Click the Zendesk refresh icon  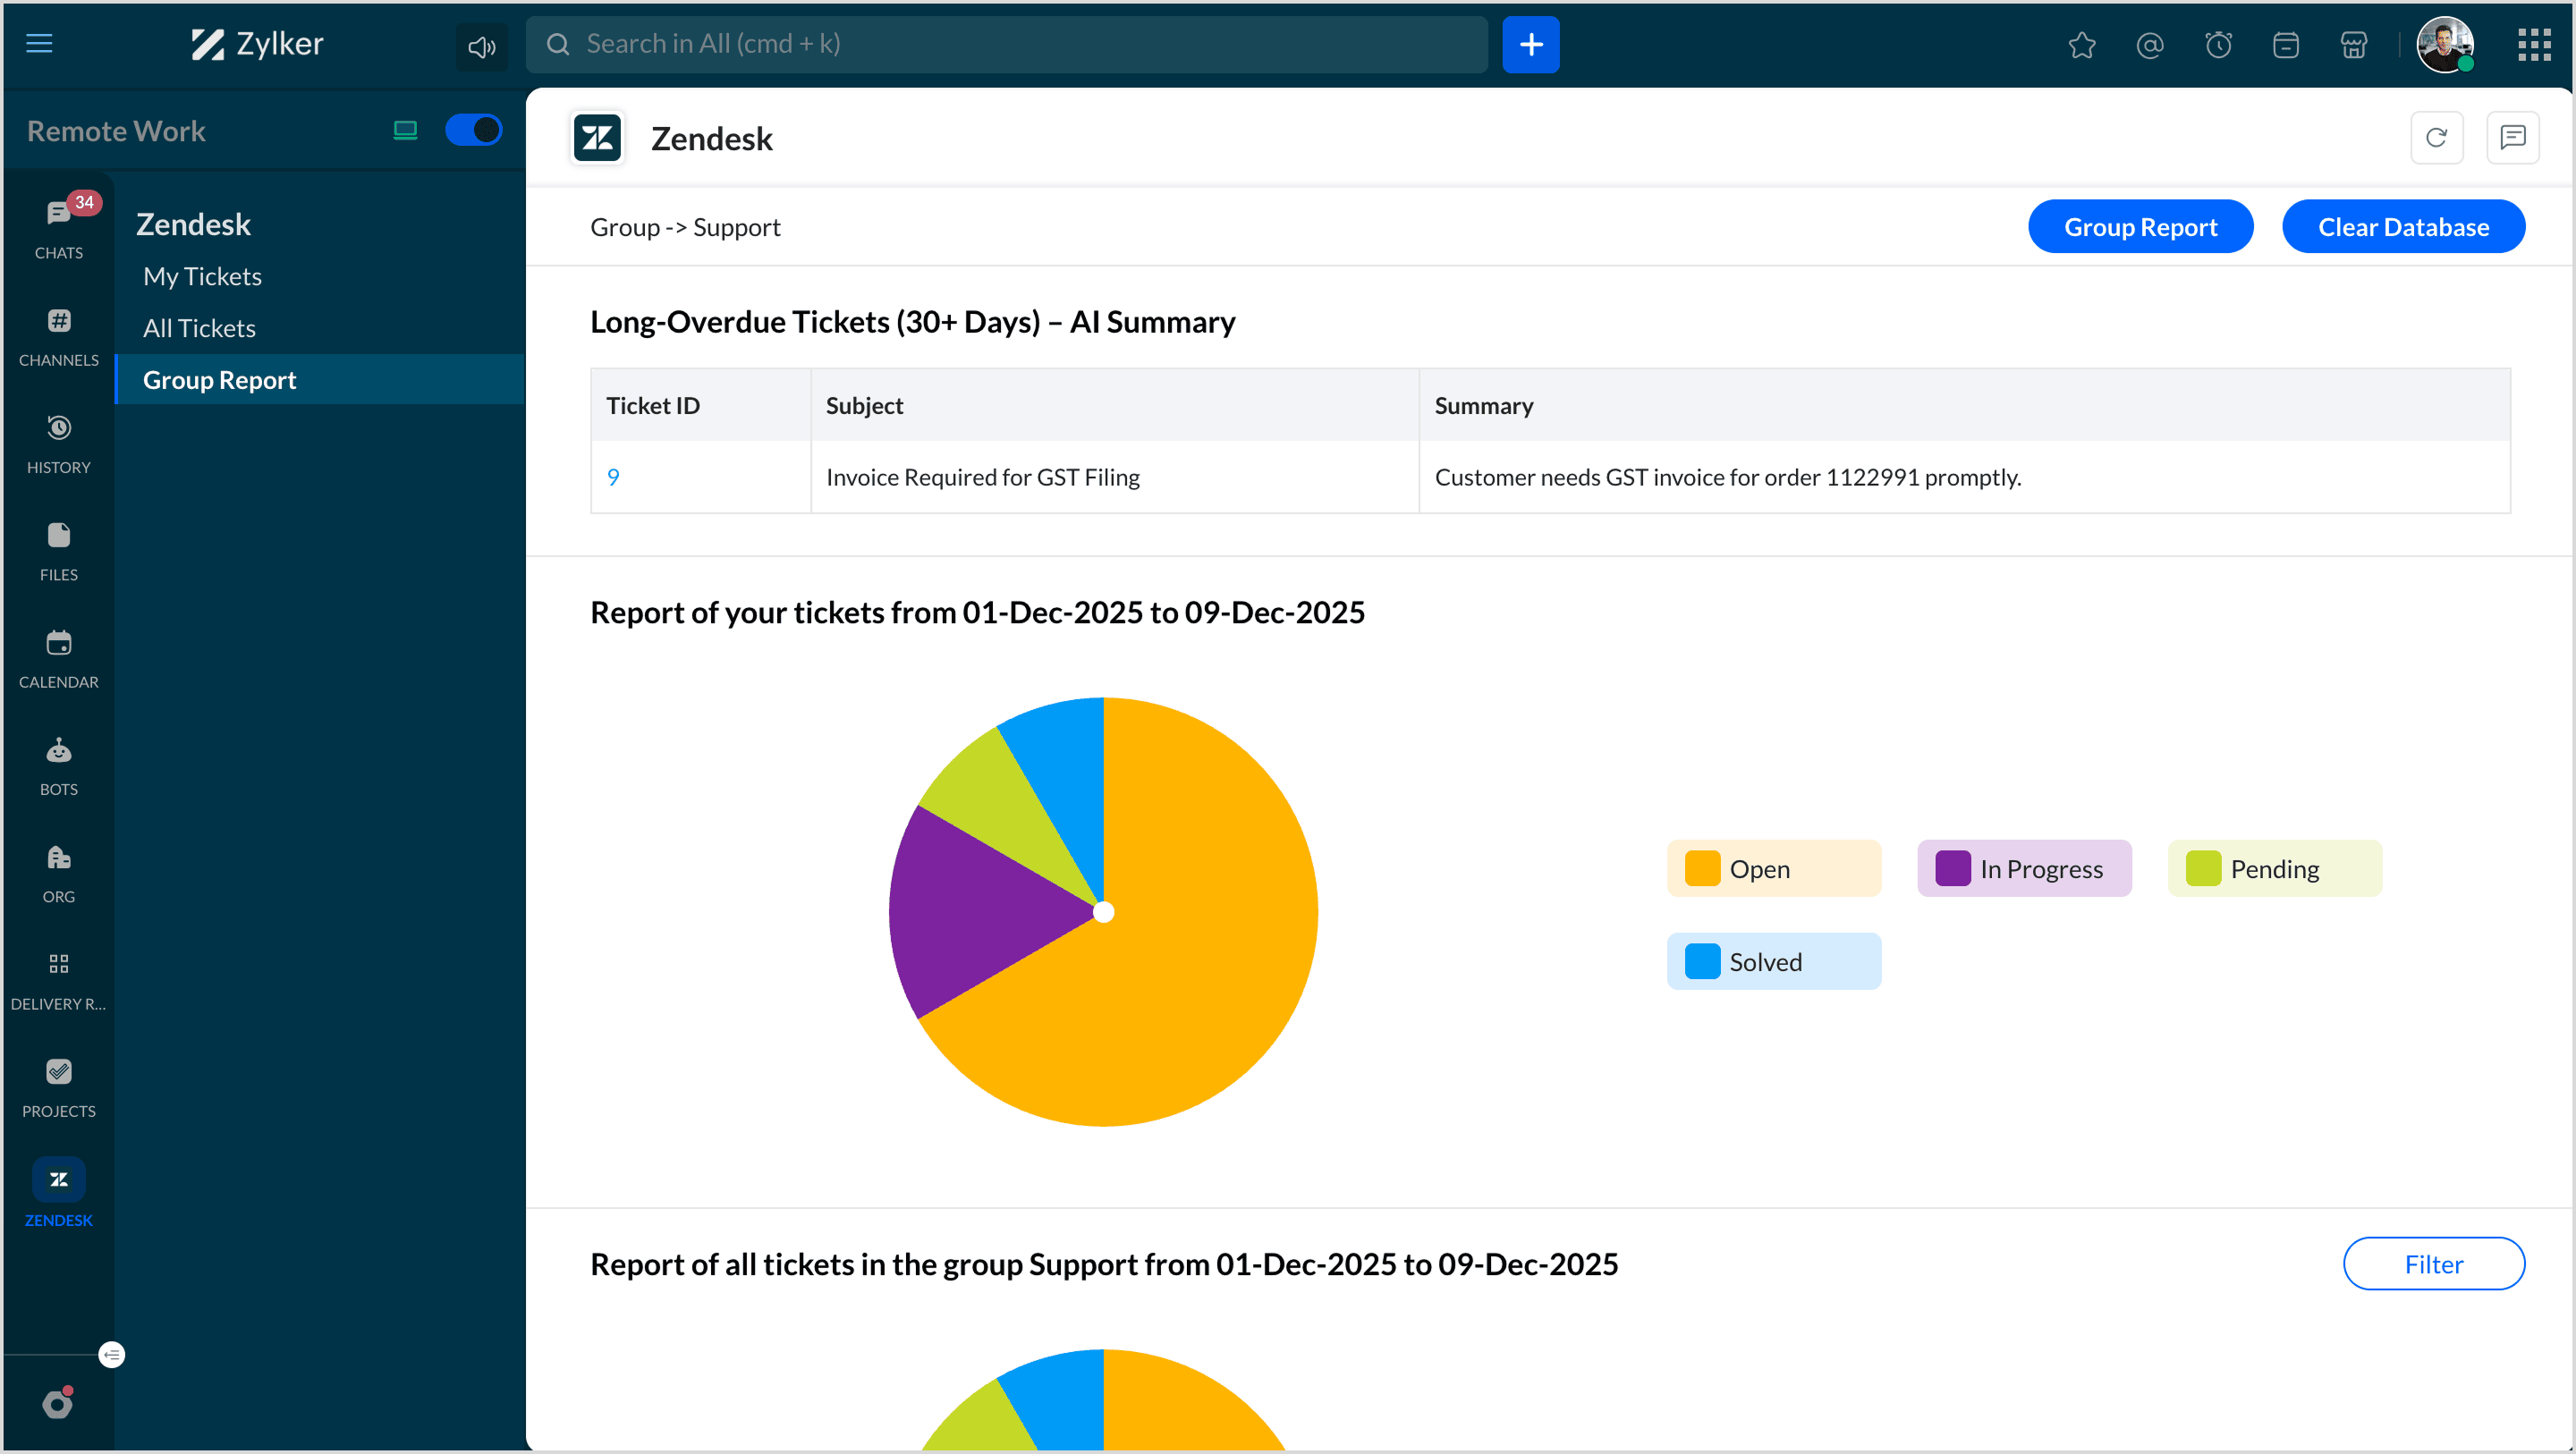(2436, 138)
